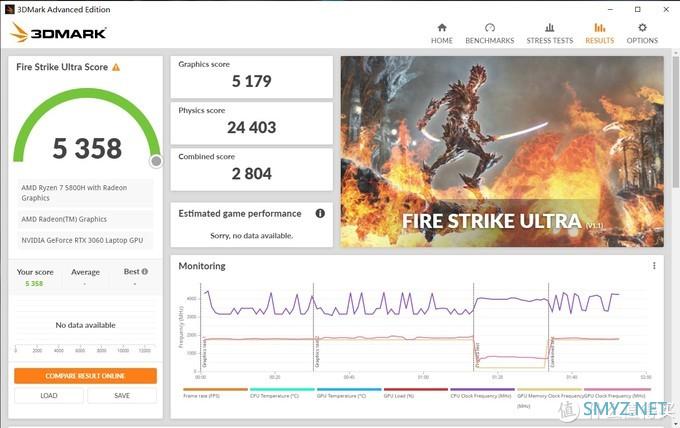Select the GPU Memory Clock Frequency legend swatch
680x428 pixels.
pos(549,389)
